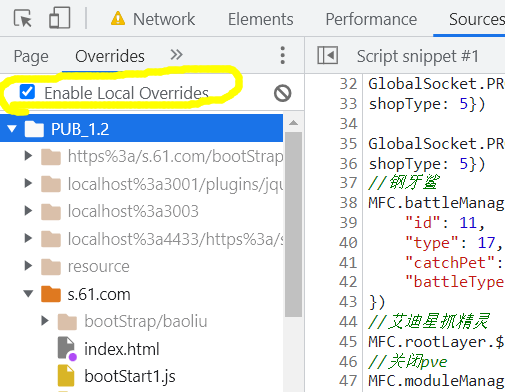
Task: Expand the localhost%3a4433 folder arrow
Action: [x=29, y=238]
